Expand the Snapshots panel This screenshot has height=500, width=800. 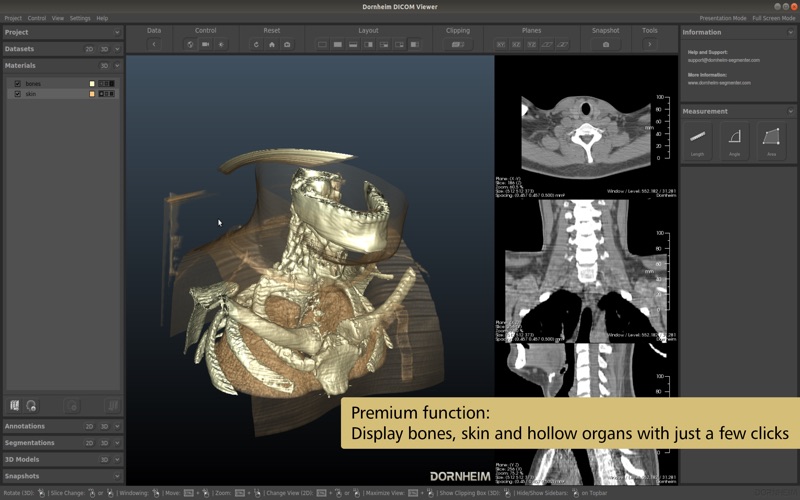pyautogui.click(x=117, y=477)
